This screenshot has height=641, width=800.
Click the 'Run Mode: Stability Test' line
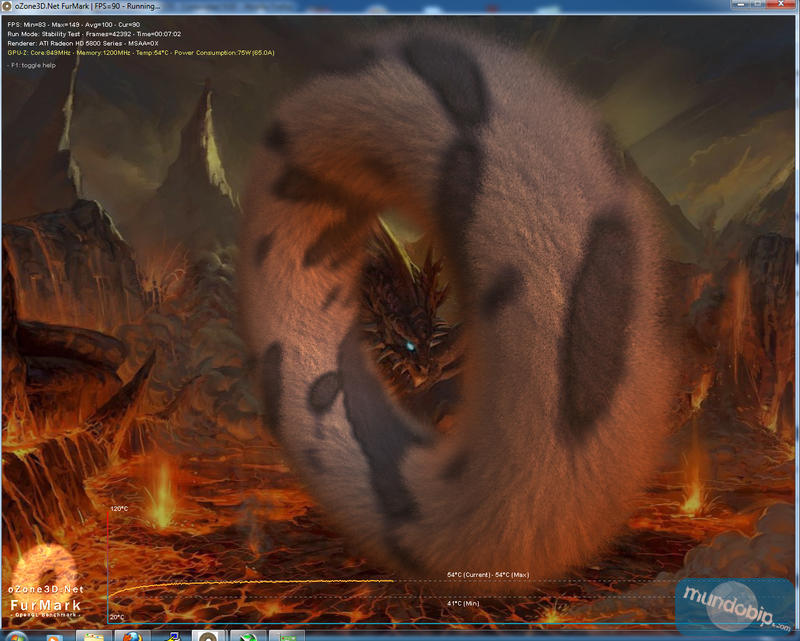tap(94, 34)
